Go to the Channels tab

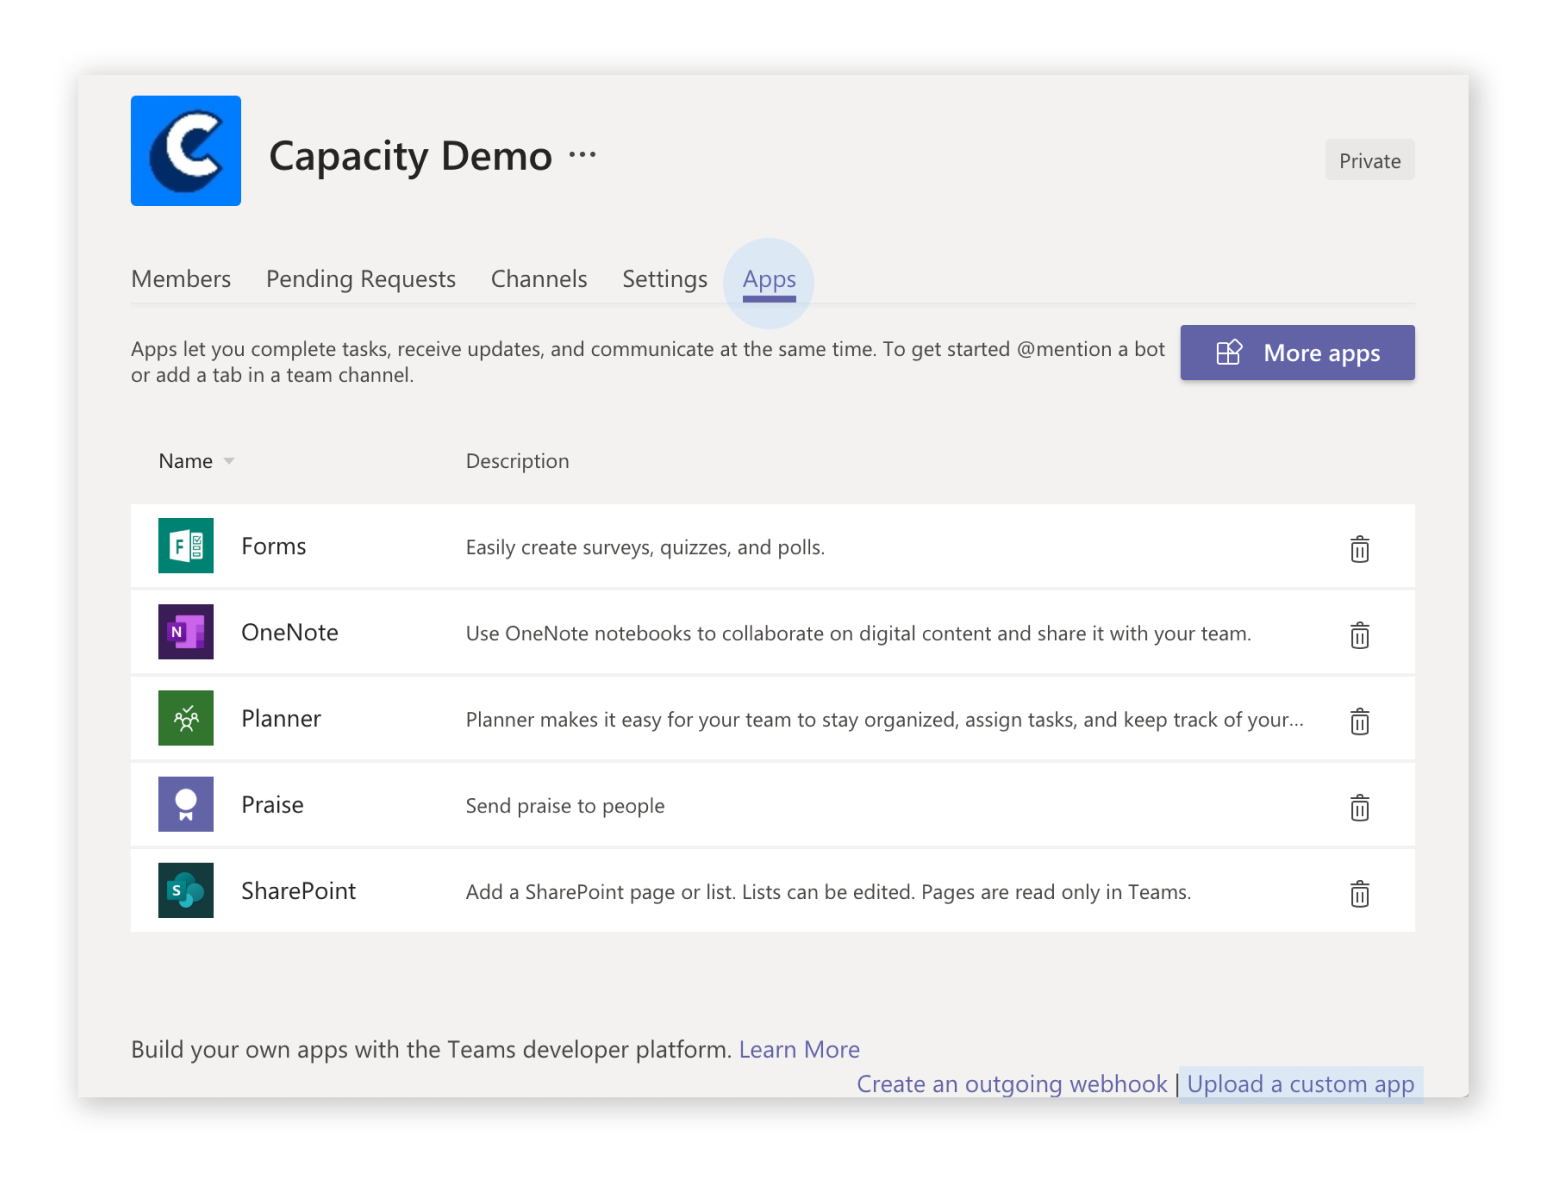tap(539, 279)
